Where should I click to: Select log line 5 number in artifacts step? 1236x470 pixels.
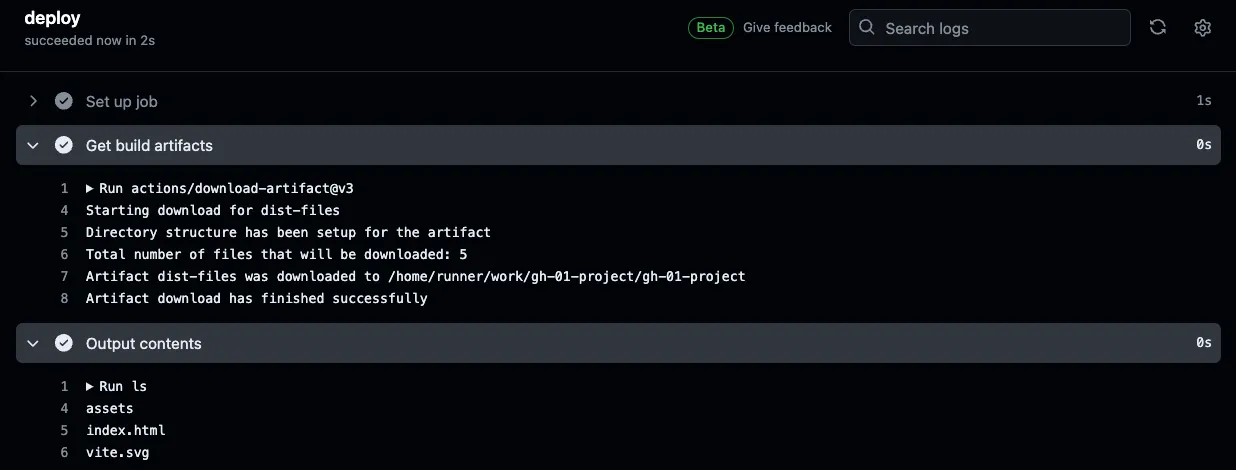click(x=64, y=232)
